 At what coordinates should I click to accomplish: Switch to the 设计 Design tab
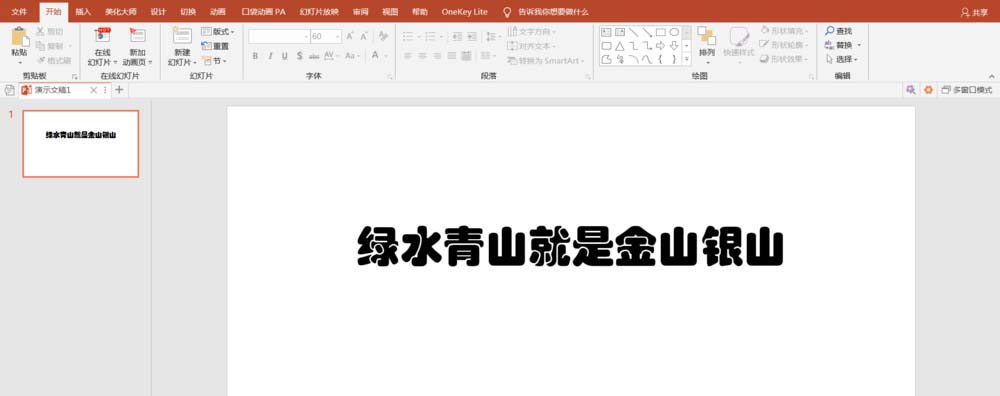click(158, 11)
